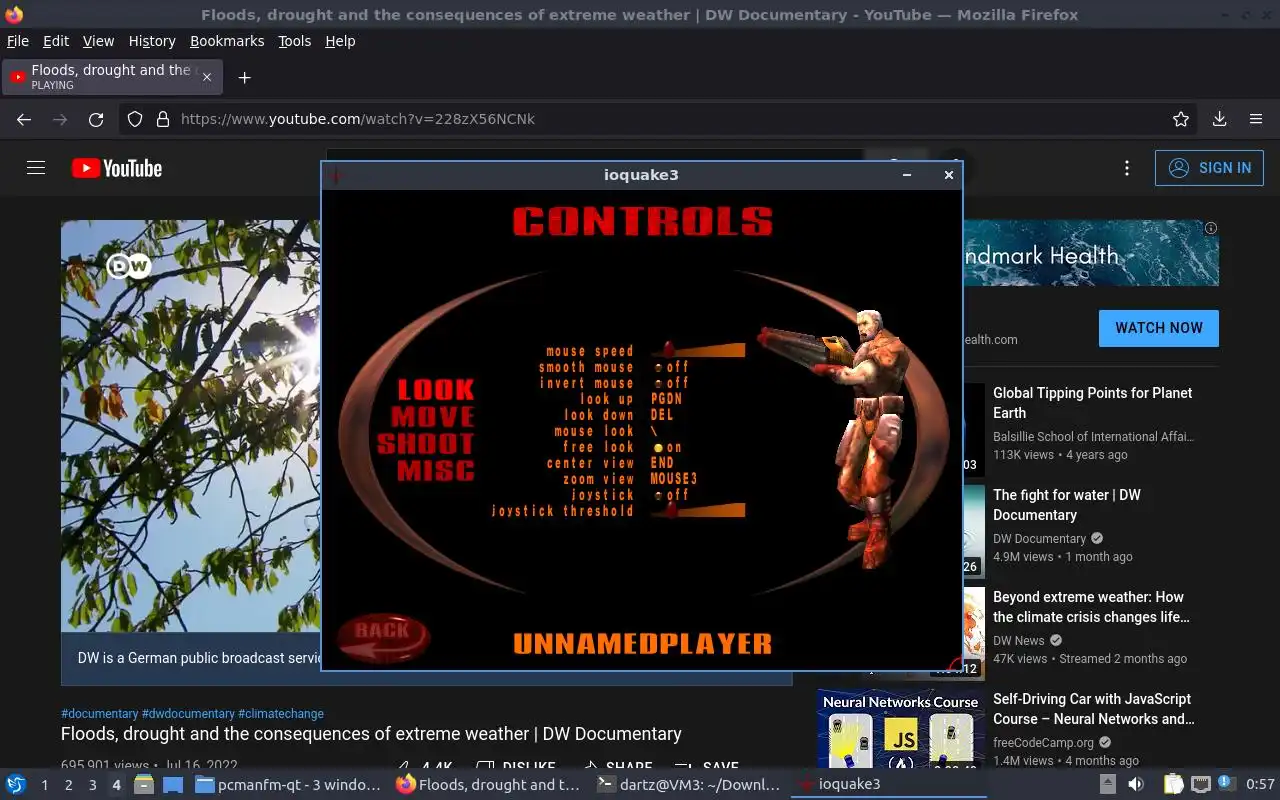Screen dimensions: 1280x800
Task: Click the #dwdocumentary hashtag link
Action: pyautogui.click(x=188, y=714)
